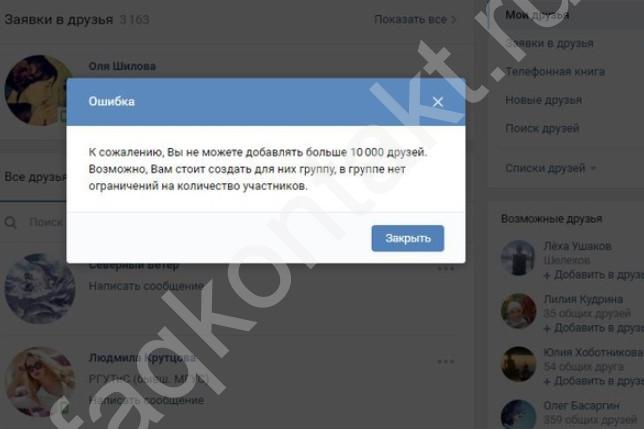Open Новые друзья in the side menu
Screen dimensions: 644x429
tap(543, 100)
